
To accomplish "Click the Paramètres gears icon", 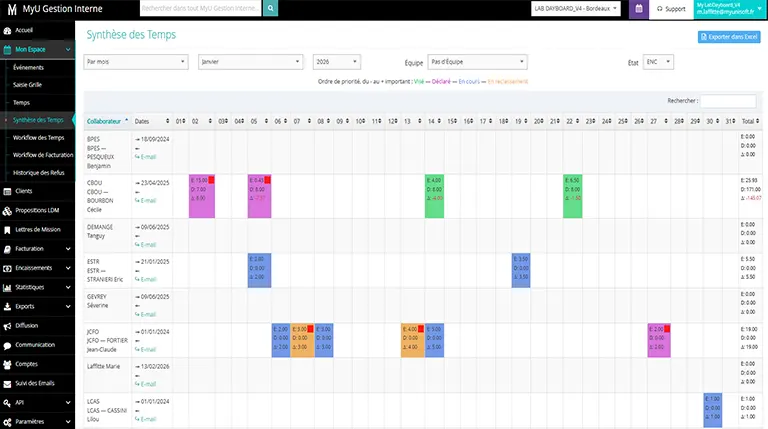I will [7, 422].
